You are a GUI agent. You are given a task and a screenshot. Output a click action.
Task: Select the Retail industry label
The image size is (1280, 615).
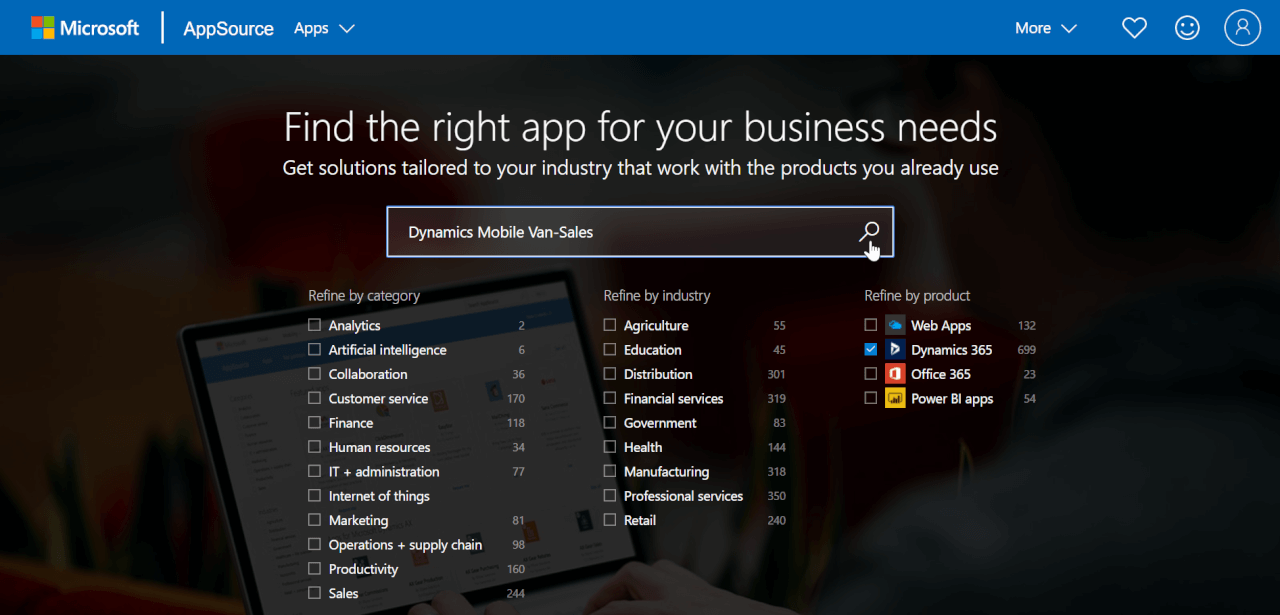(640, 520)
